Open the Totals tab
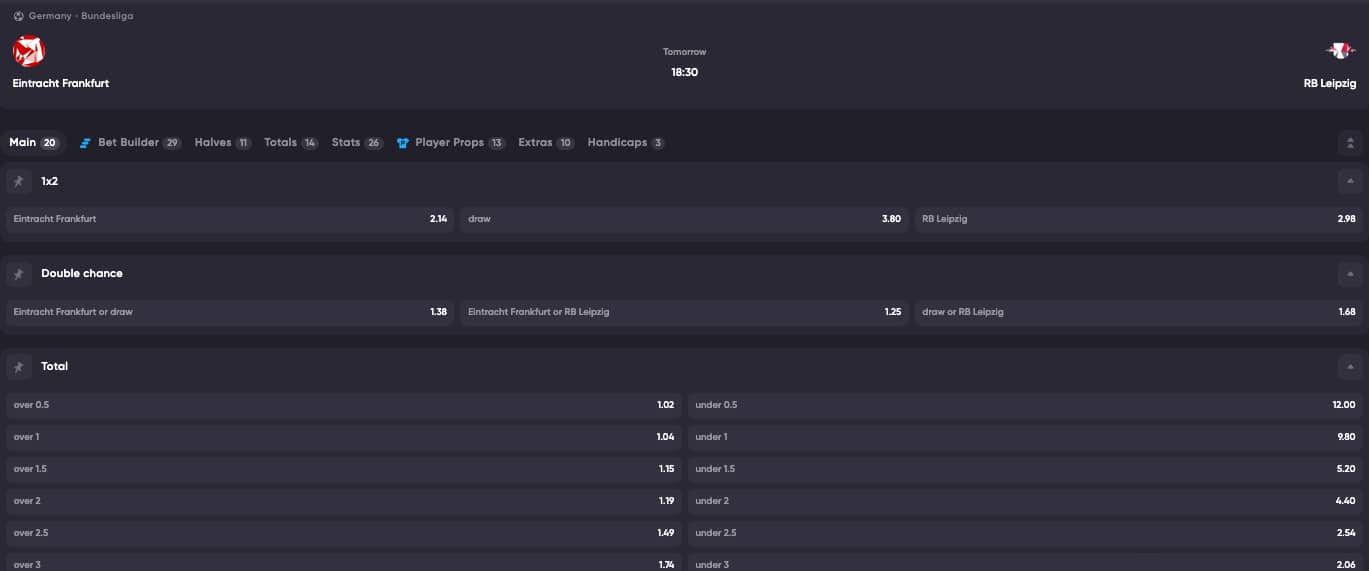Image resolution: width=1369 pixels, height=571 pixels. 291,143
